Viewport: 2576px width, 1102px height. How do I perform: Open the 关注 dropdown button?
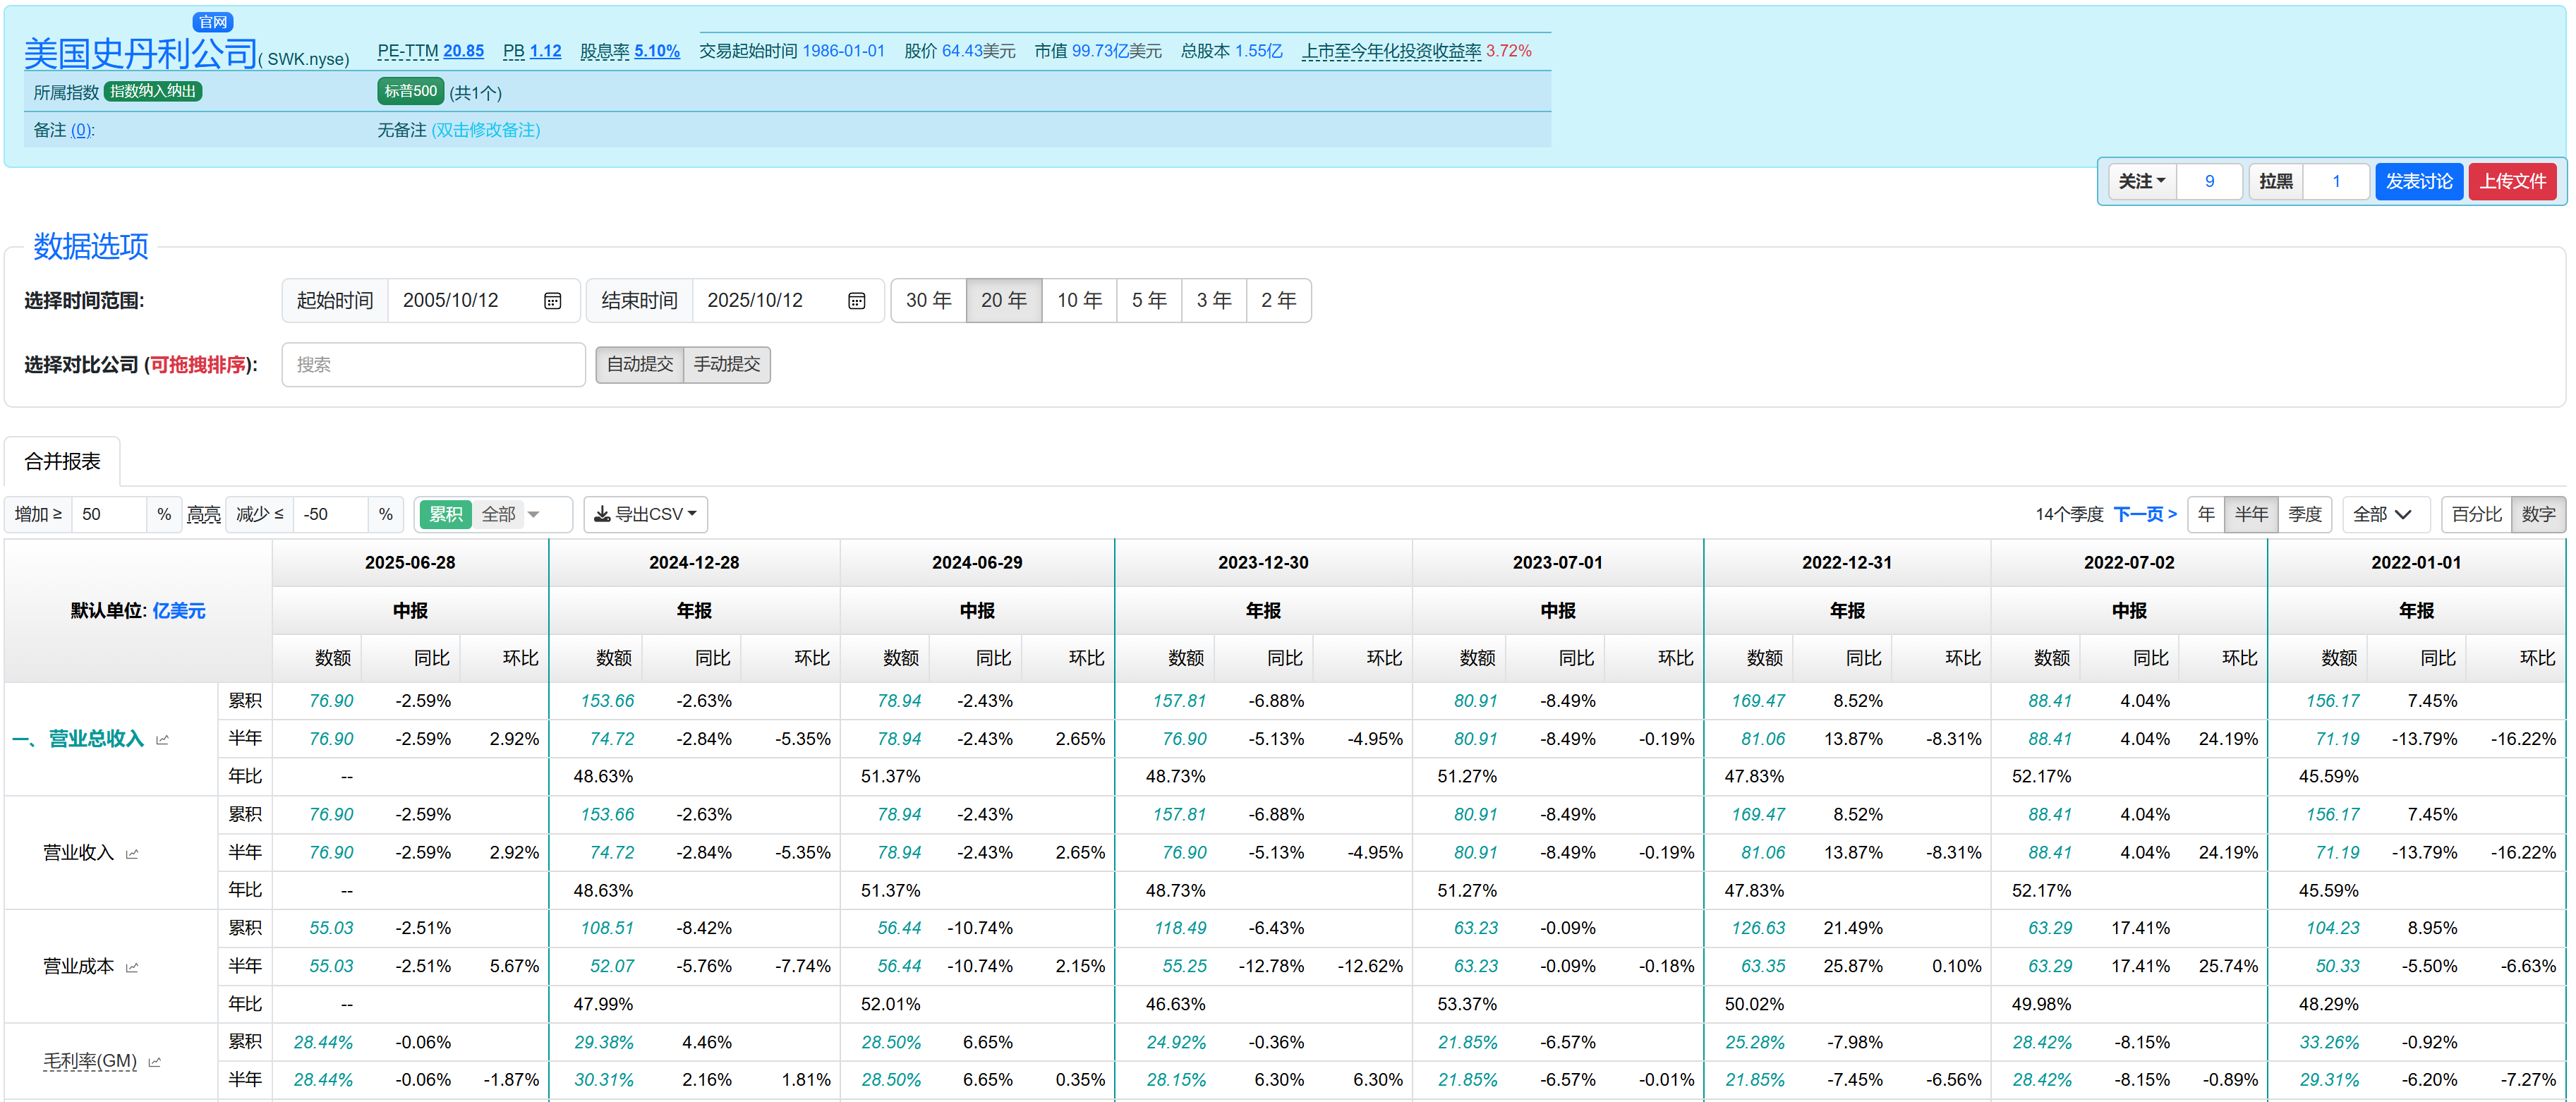pyautogui.click(x=2141, y=181)
